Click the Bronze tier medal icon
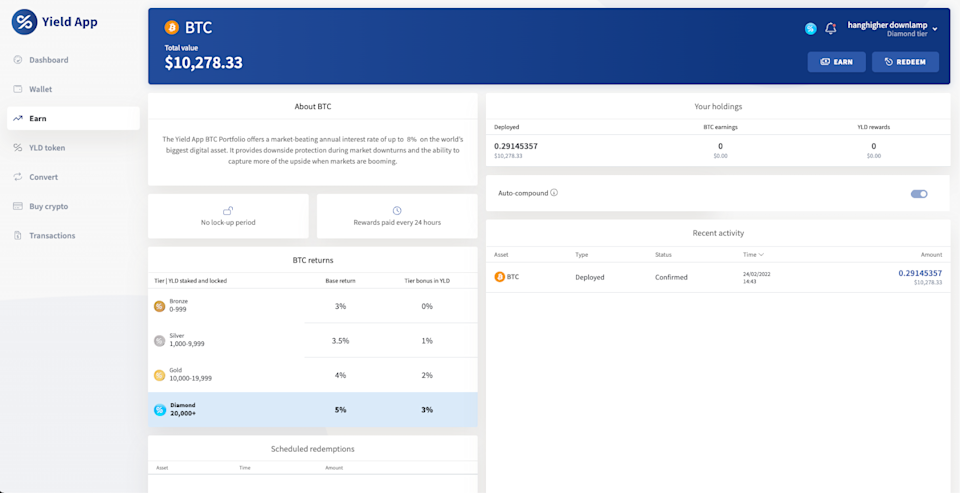 [159, 306]
